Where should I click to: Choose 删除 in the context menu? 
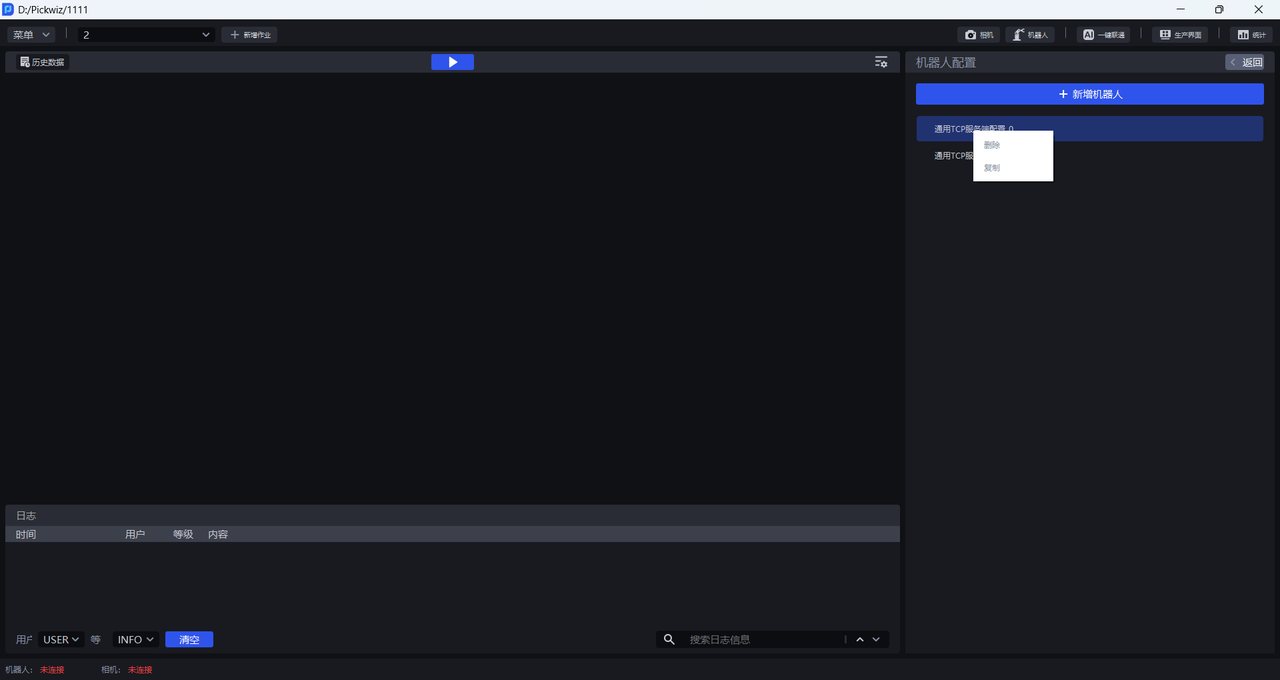pyautogui.click(x=992, y=145)
